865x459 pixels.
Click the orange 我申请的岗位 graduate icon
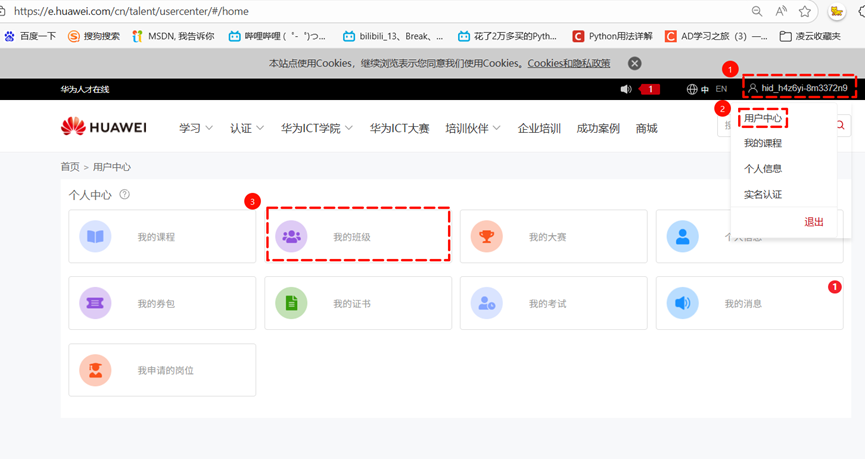coord(95,370)
